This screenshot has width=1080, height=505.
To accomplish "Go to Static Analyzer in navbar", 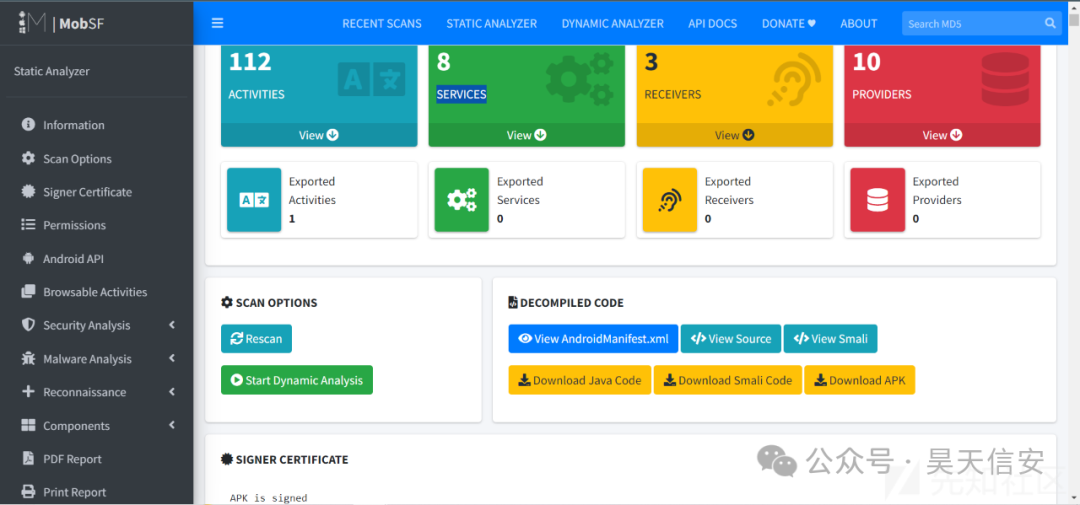I will (491, 23).
